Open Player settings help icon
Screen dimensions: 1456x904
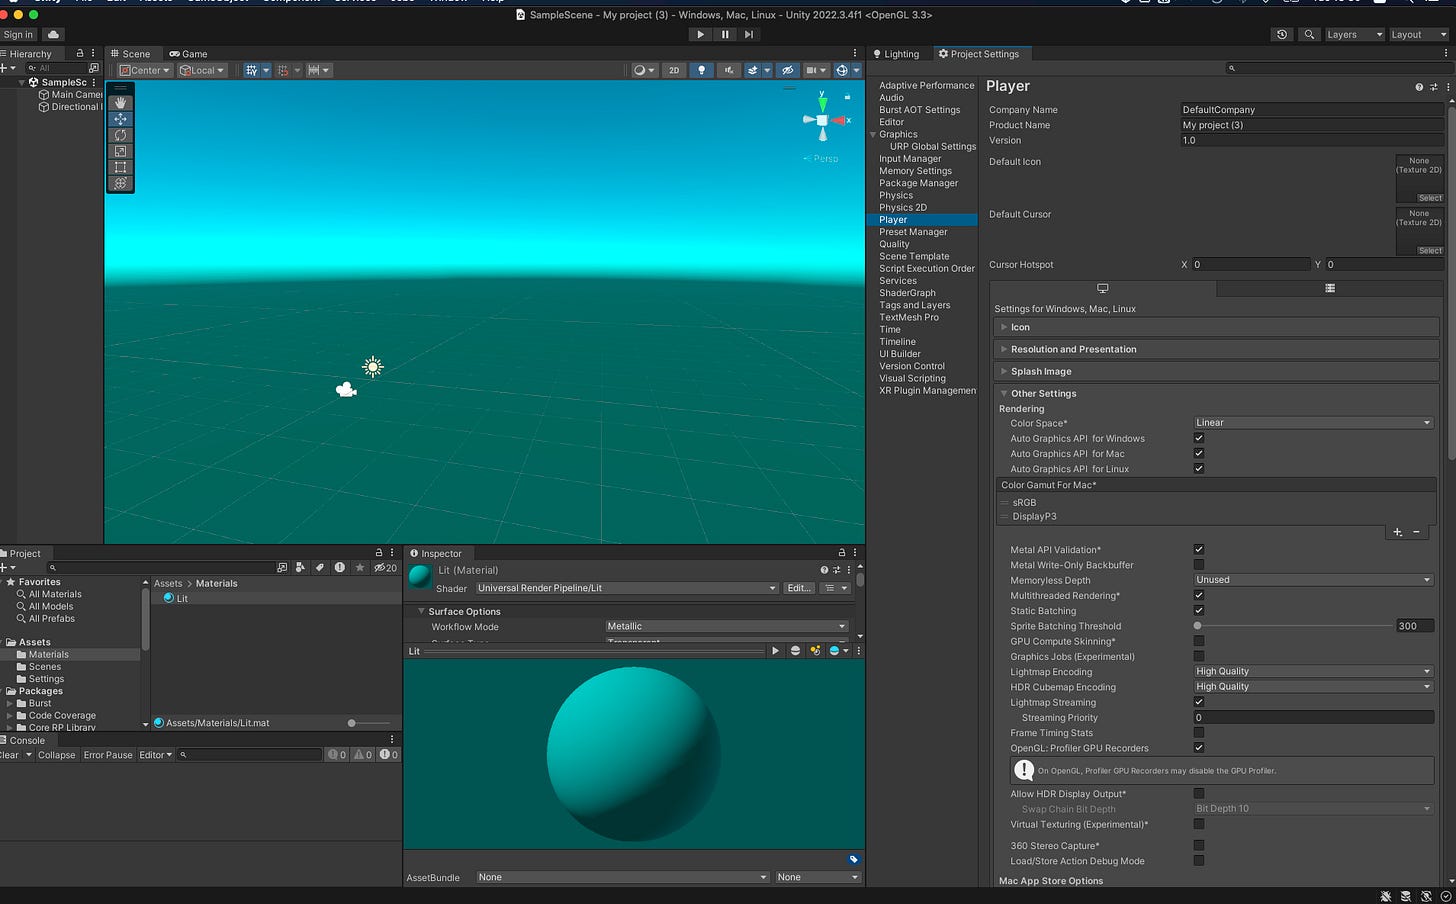point(1418,87)
